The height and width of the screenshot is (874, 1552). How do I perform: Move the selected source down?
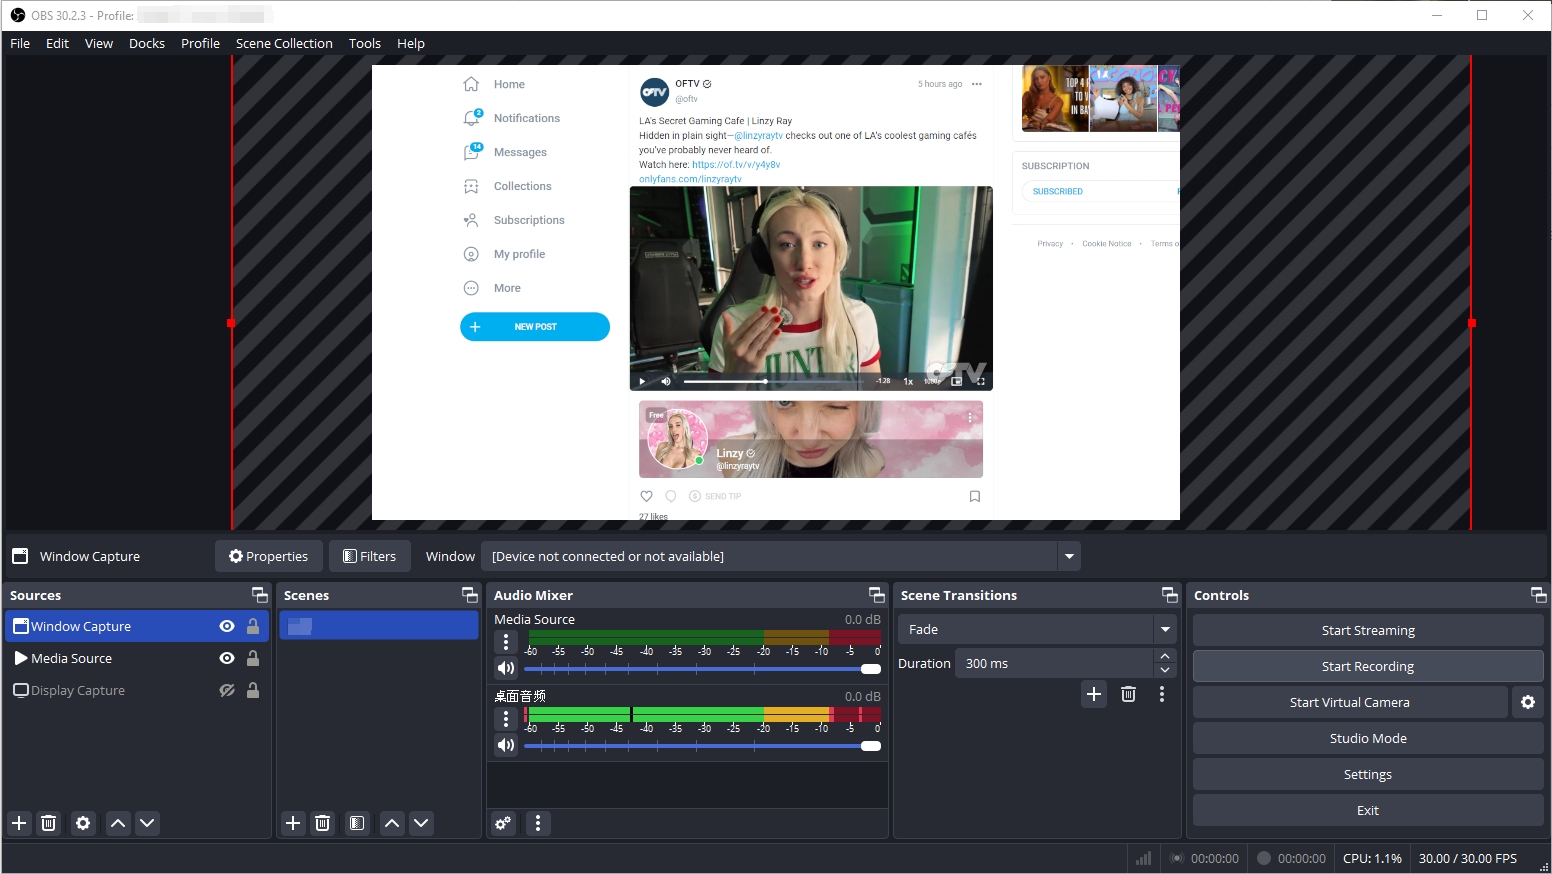[x=147, y=823]
